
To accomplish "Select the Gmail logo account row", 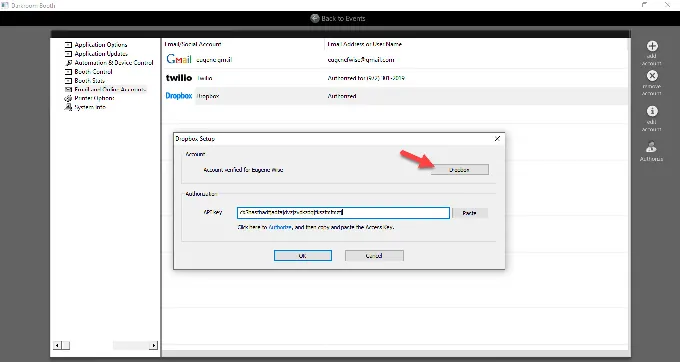I will (395, 59).
